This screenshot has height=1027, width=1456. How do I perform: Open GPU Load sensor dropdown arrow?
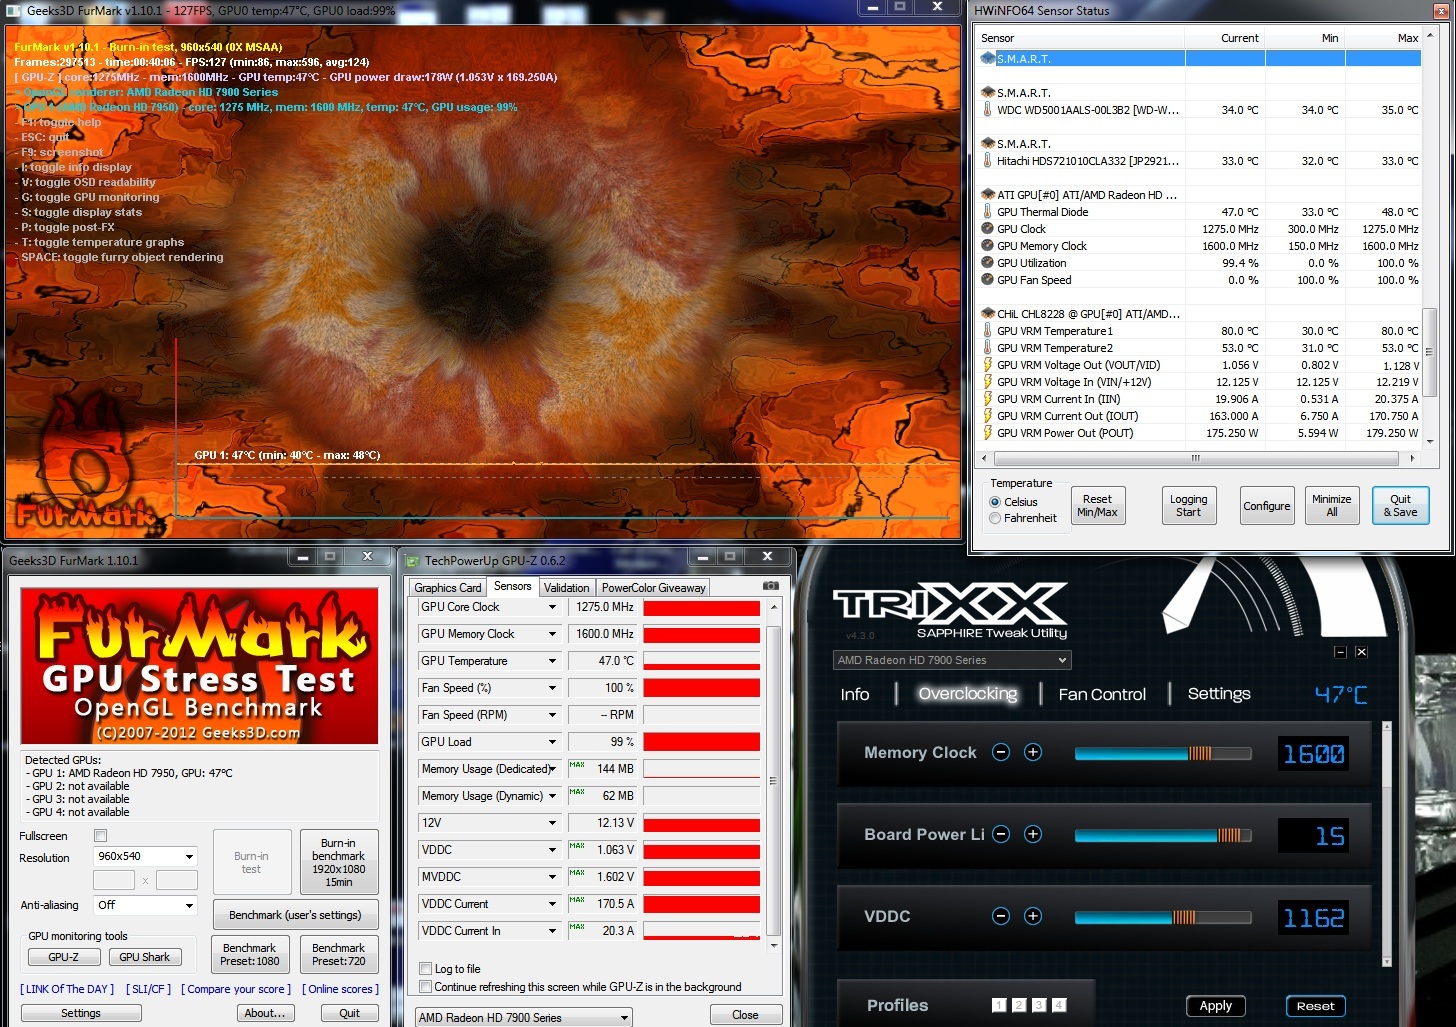552,742
